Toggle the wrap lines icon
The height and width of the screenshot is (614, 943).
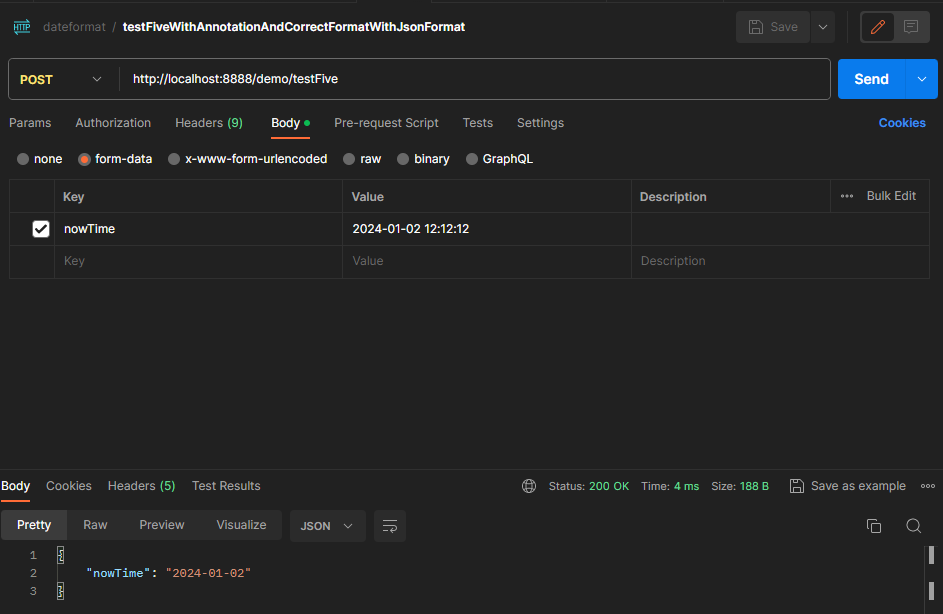pos(390,526)
